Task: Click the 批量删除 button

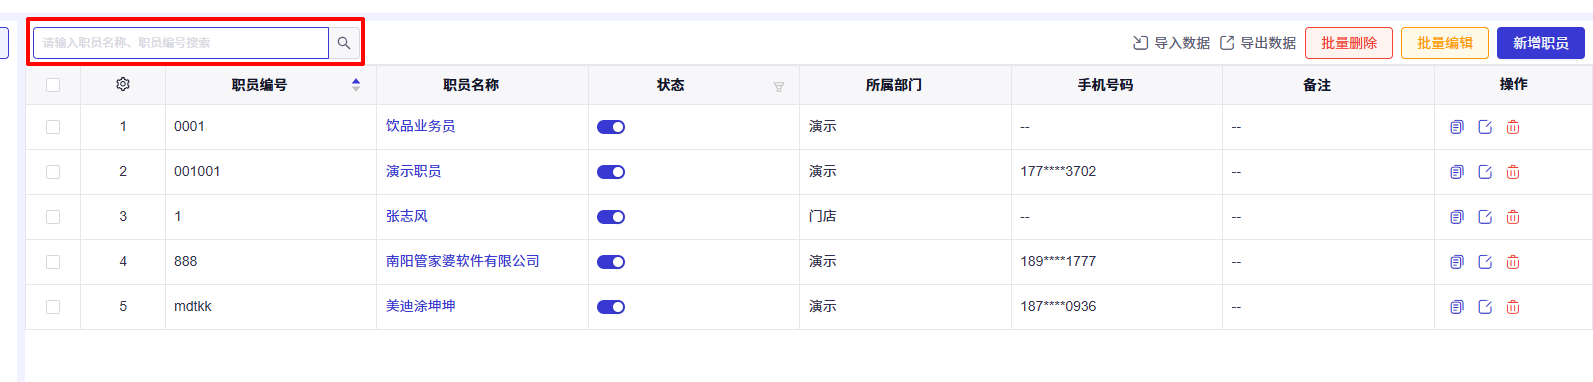Action: click(x=1349, y=43)
